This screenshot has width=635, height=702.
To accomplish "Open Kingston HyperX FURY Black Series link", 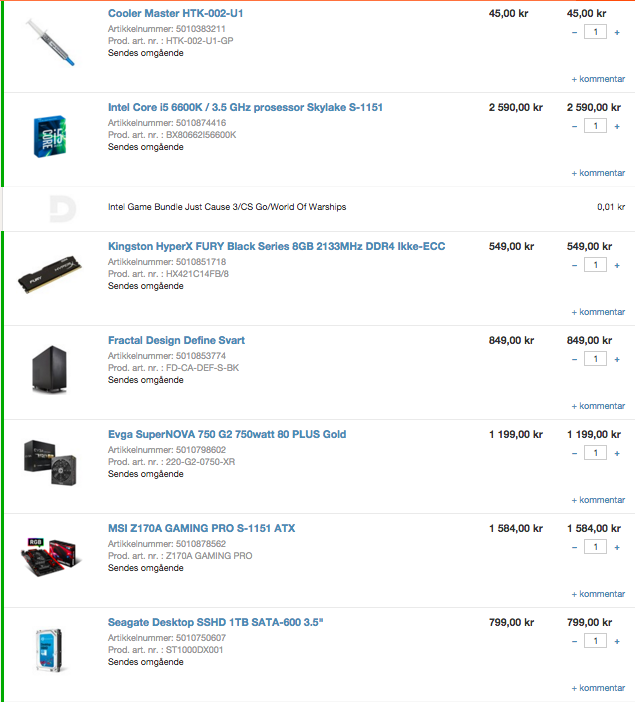I will [x=276, y=246].
